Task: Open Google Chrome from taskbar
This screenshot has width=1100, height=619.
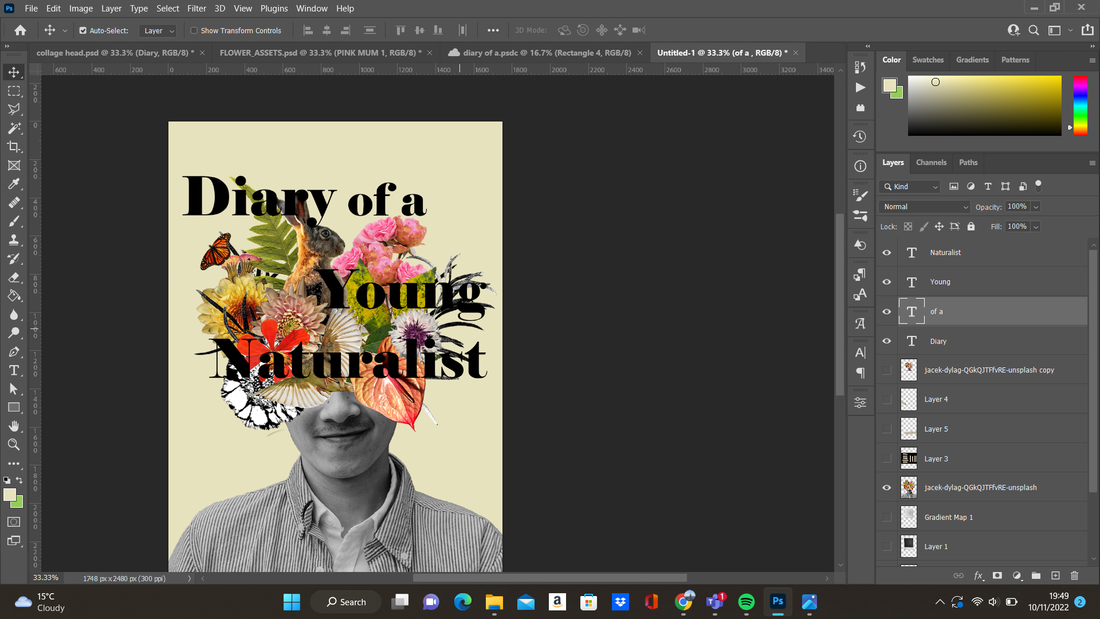Action: click(683, 601)
